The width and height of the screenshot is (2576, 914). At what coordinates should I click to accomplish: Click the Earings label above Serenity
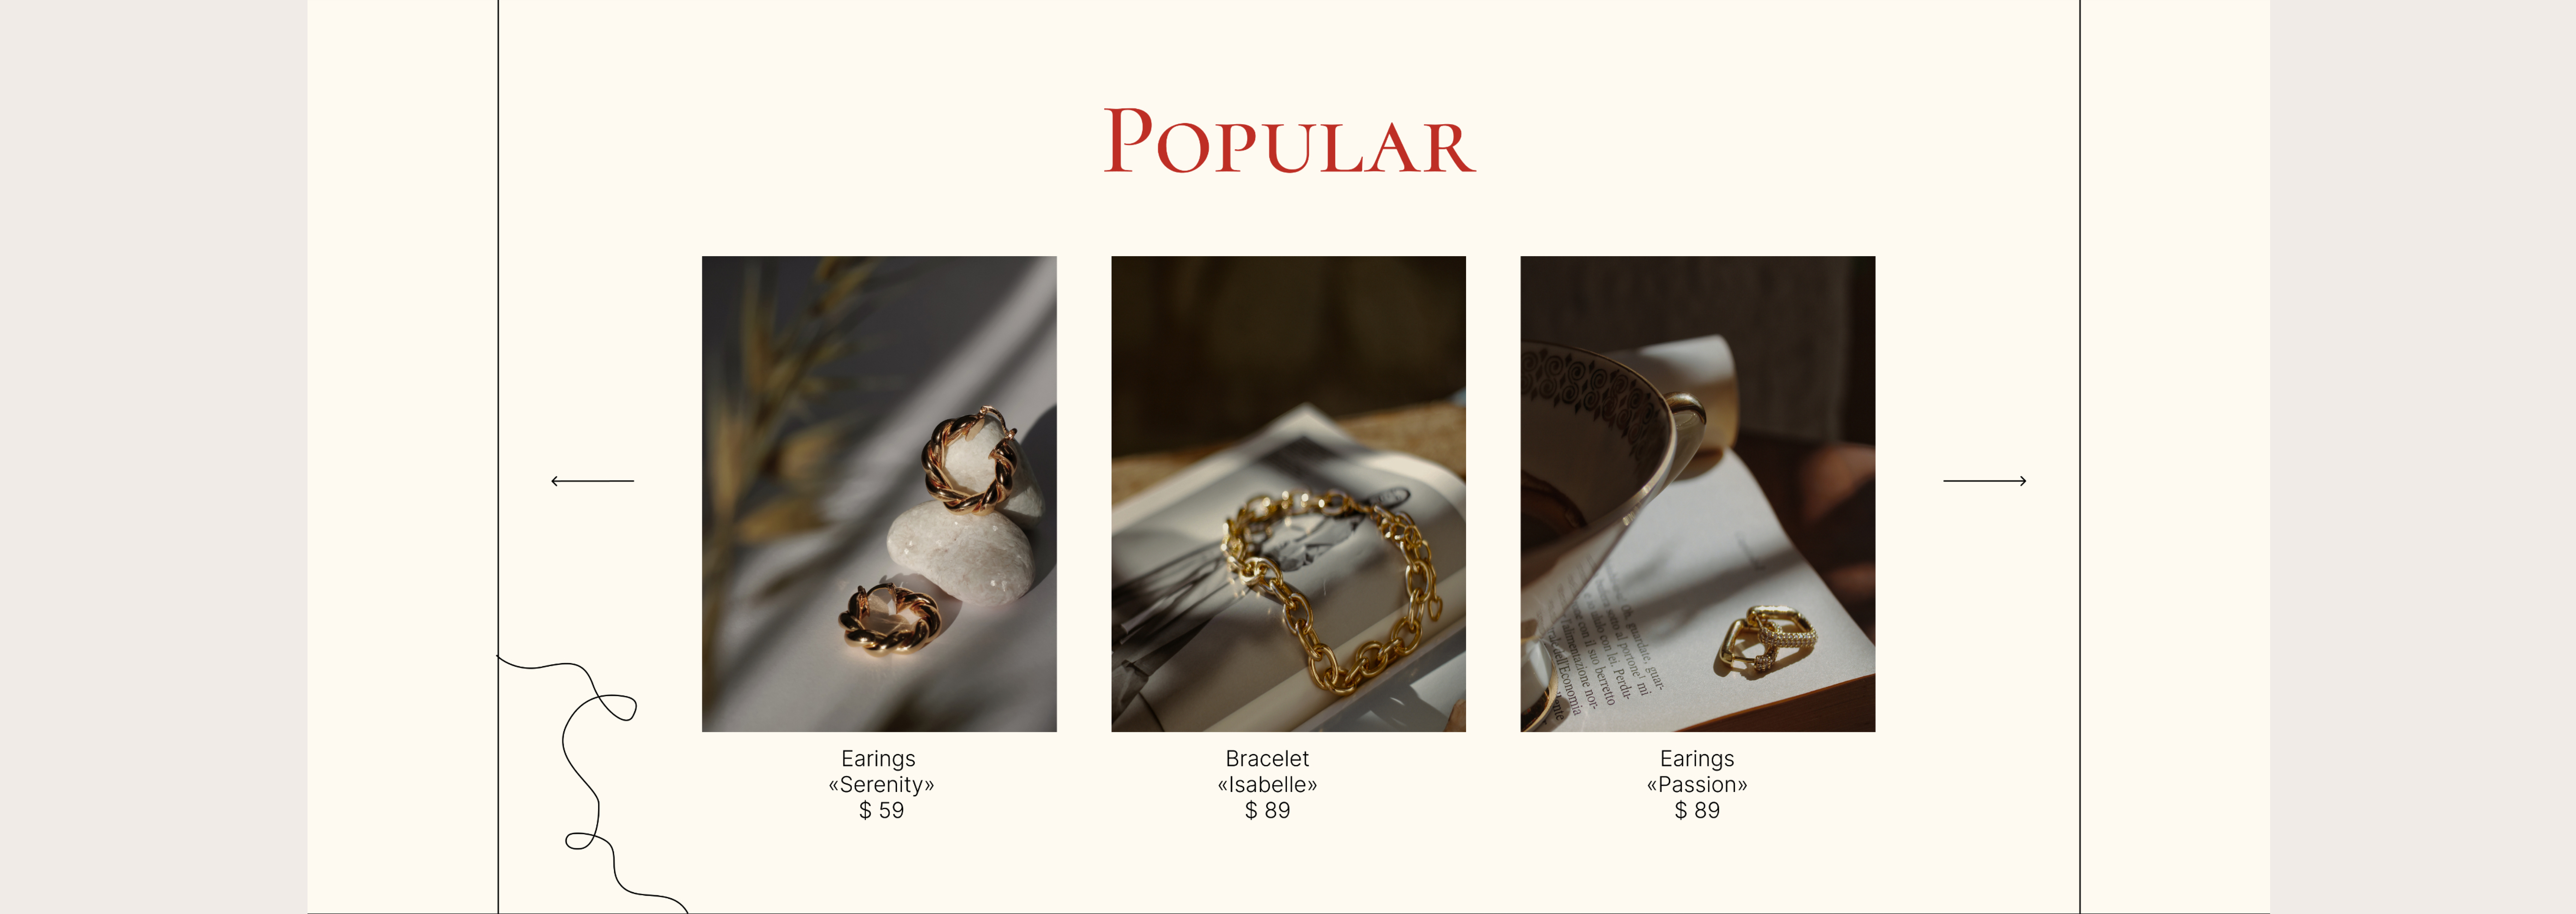878,759
